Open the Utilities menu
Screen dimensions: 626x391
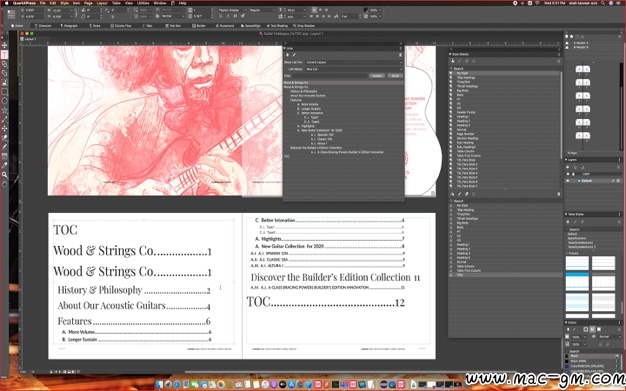[143, 3]
